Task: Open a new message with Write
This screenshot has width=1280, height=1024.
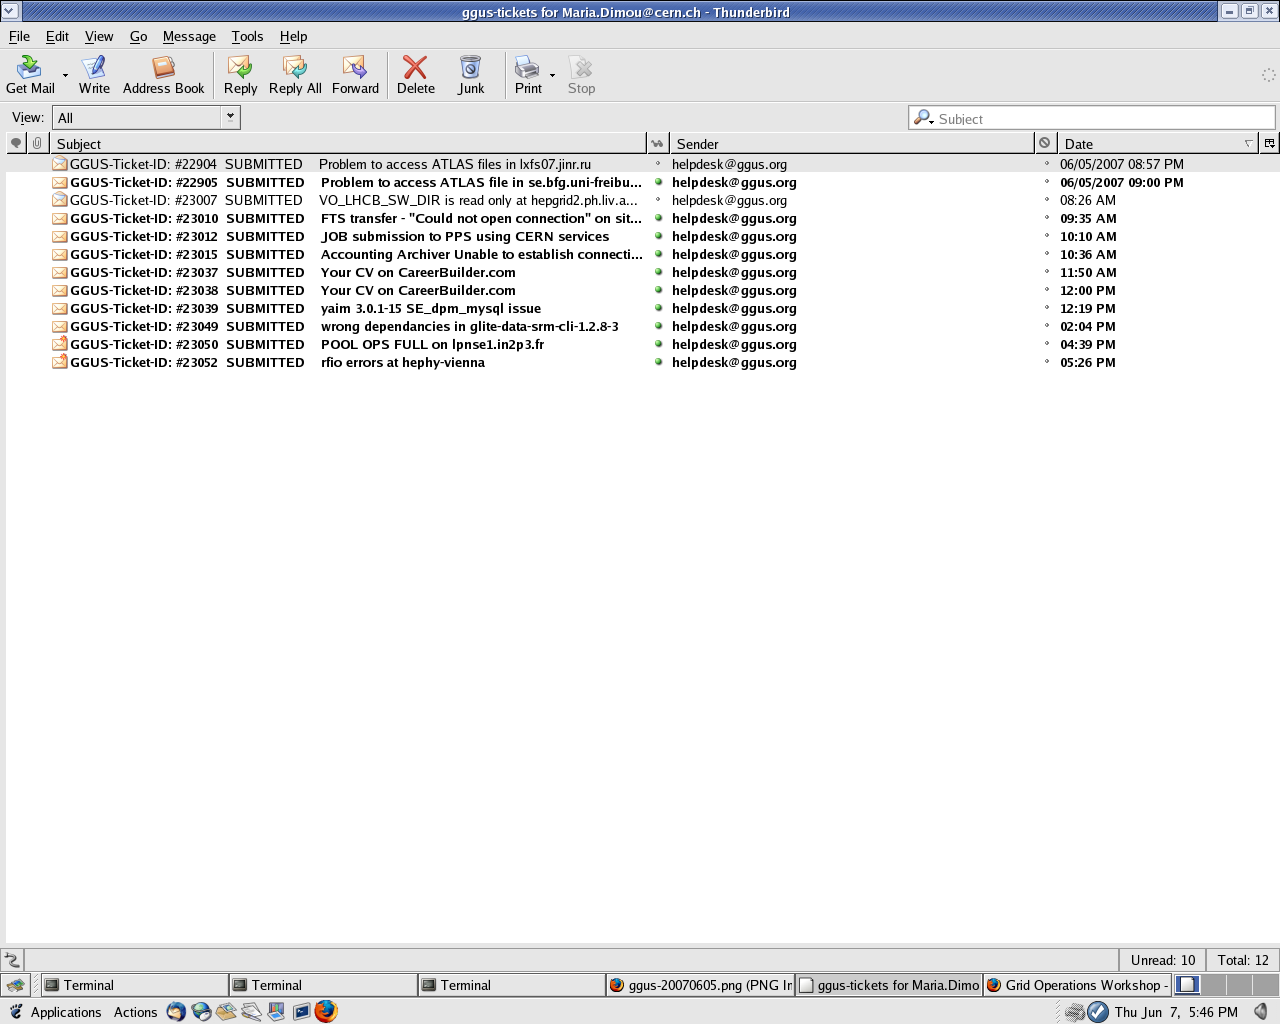Action: (94, 74)
